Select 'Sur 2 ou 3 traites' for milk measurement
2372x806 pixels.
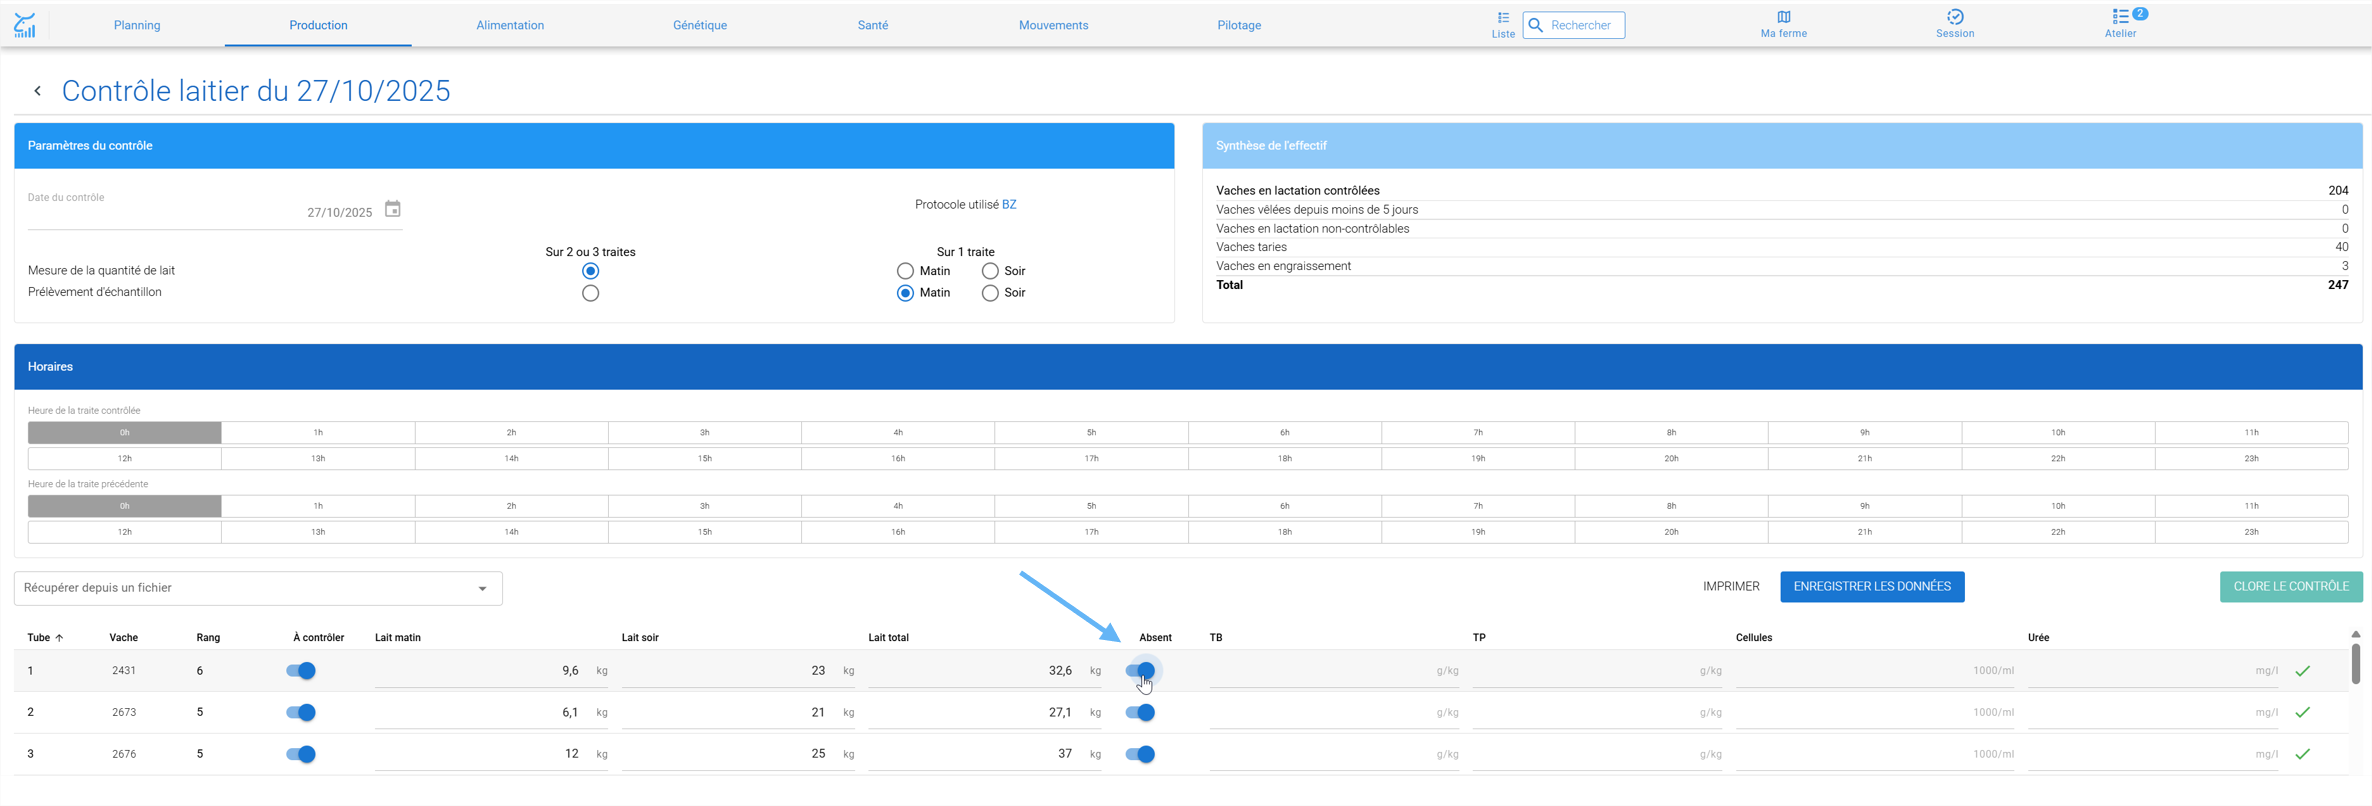click(590, 271)
